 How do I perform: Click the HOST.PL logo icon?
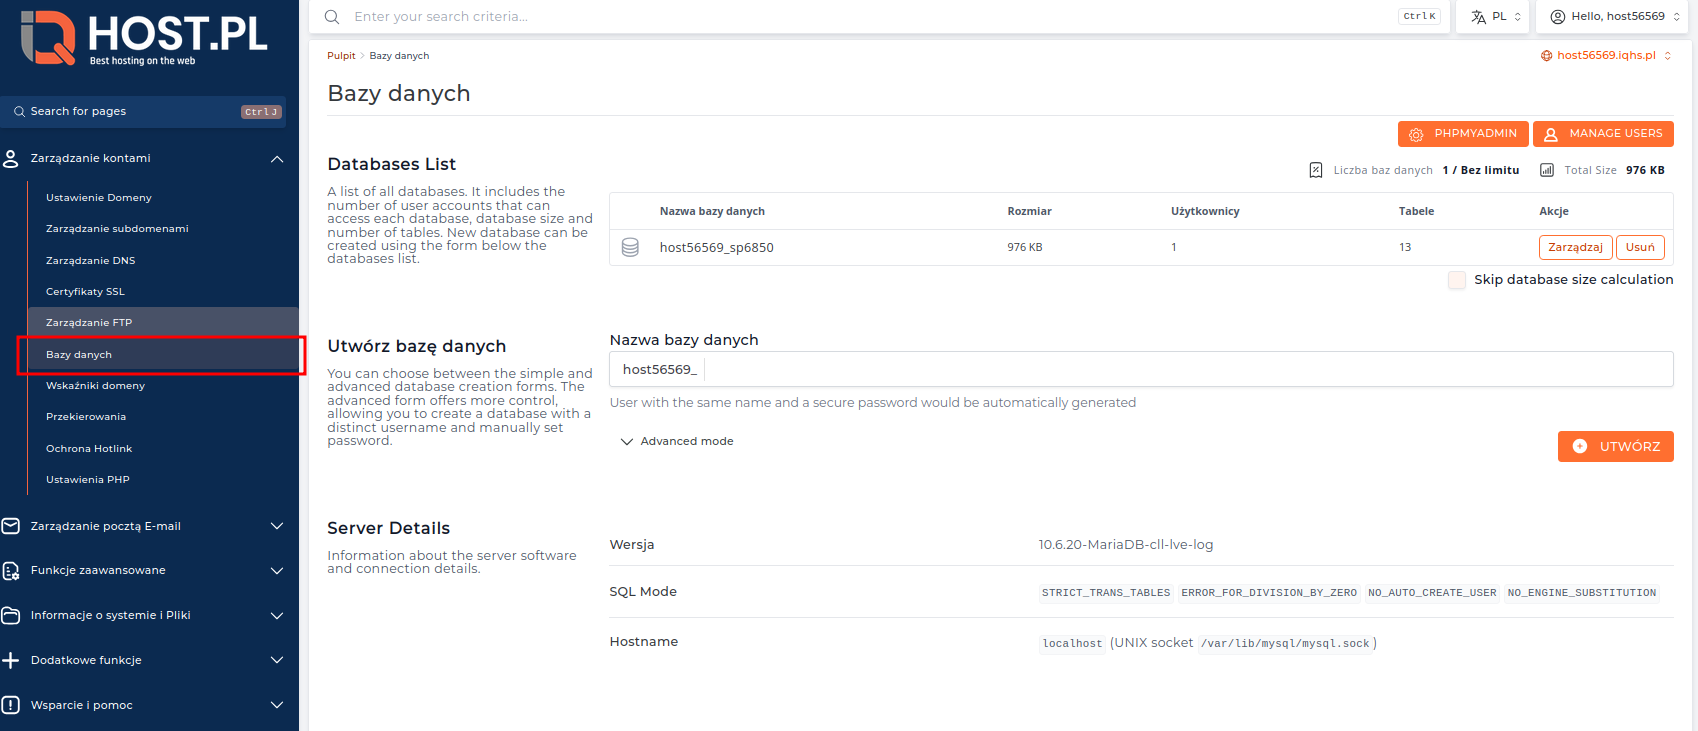[48, 38]
